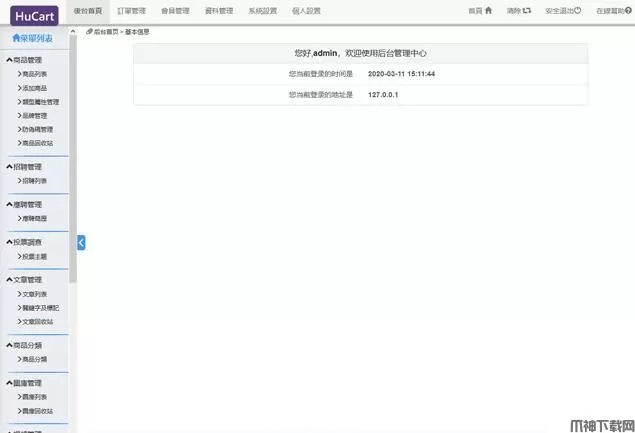The height and width of the screenshot is (433, 635).
Task: Collapse the 應聘管理 sidebar group
Action: click(24, 205)
